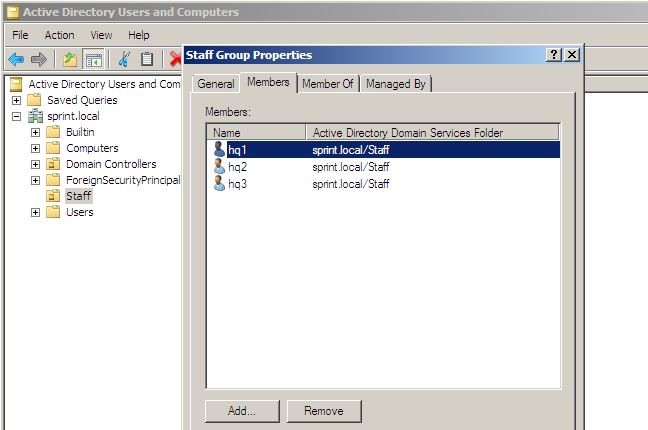Click sprint.local/Staff folder for hq3
This screenshot has height=430, width=648.
tap(350, 184)
